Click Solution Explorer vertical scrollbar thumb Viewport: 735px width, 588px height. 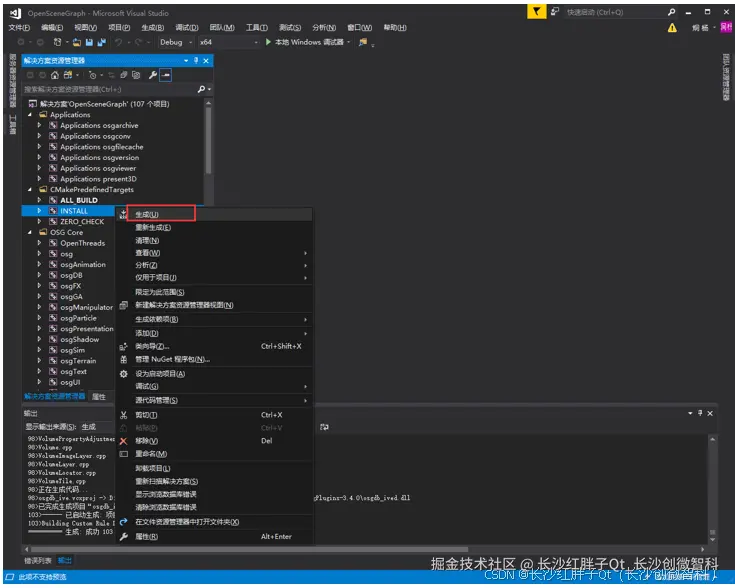(208, 141)
